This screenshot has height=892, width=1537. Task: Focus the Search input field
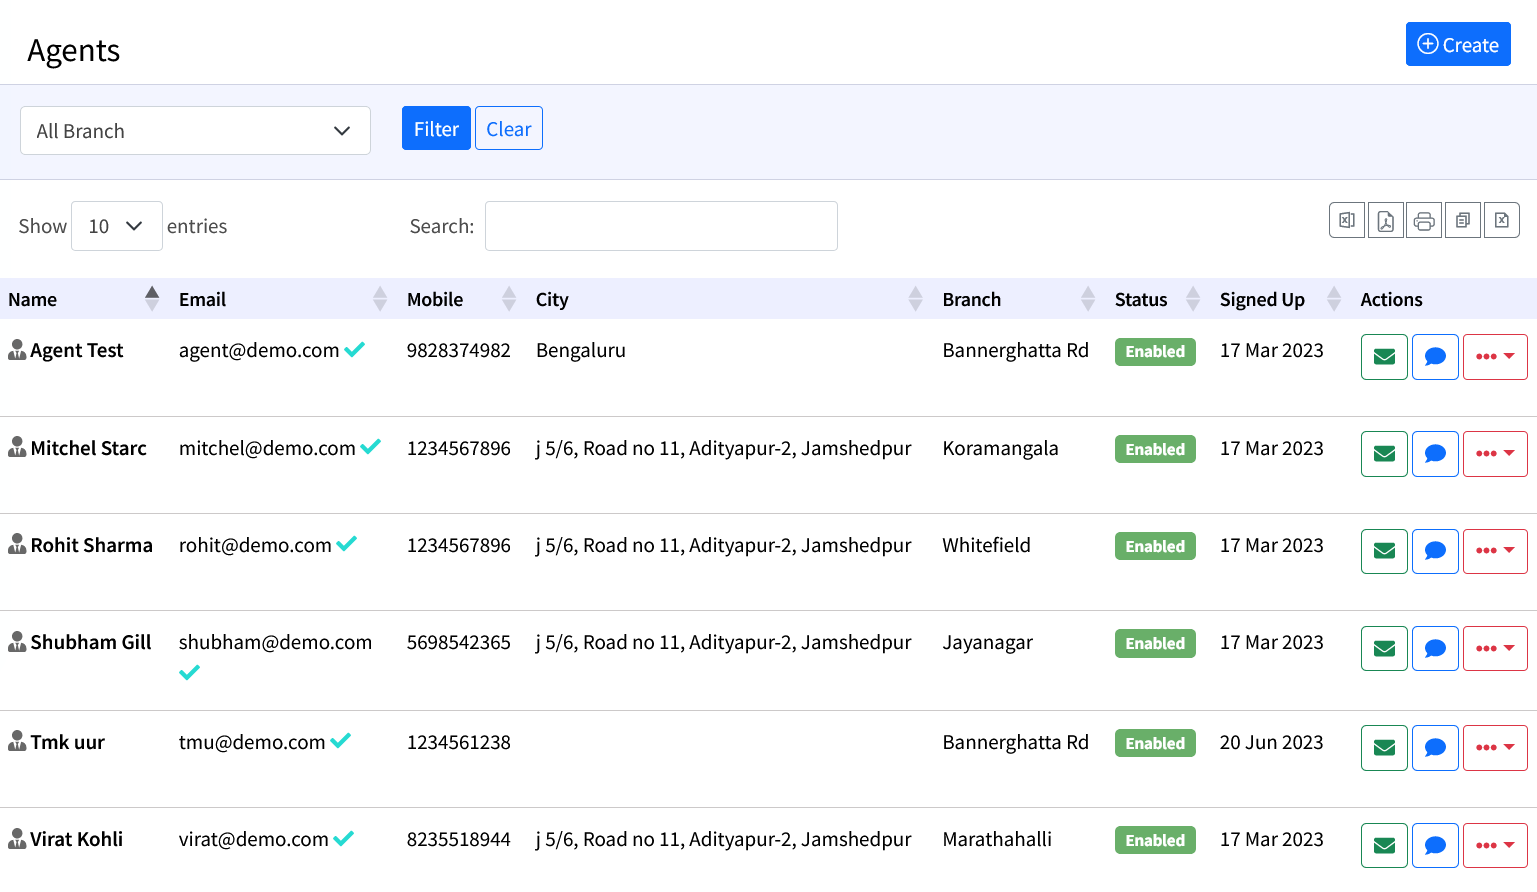[x=661, y=226]
